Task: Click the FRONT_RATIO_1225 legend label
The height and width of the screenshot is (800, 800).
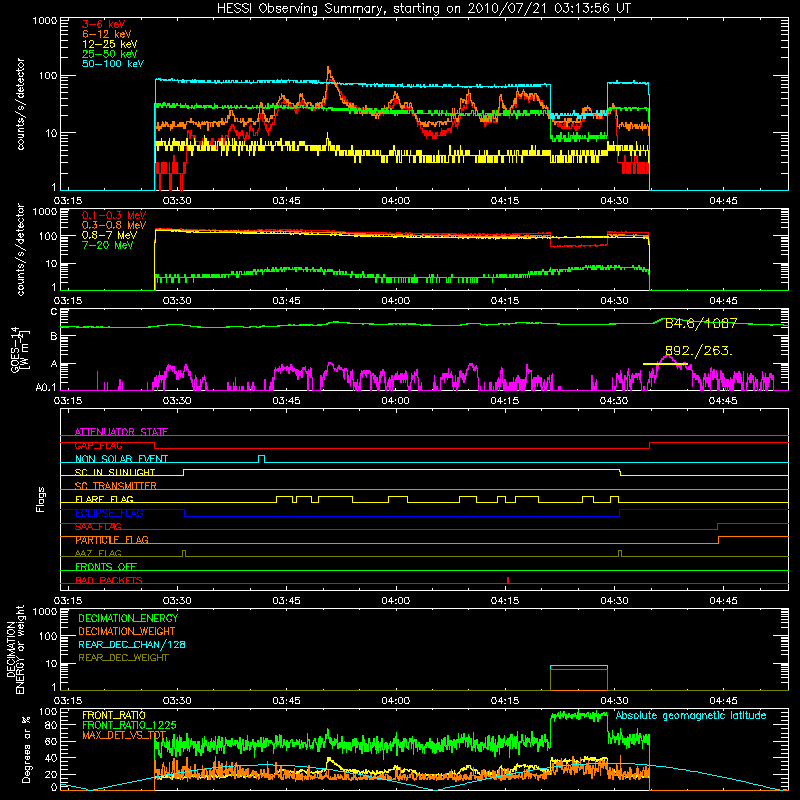Action: pos(129,725)
